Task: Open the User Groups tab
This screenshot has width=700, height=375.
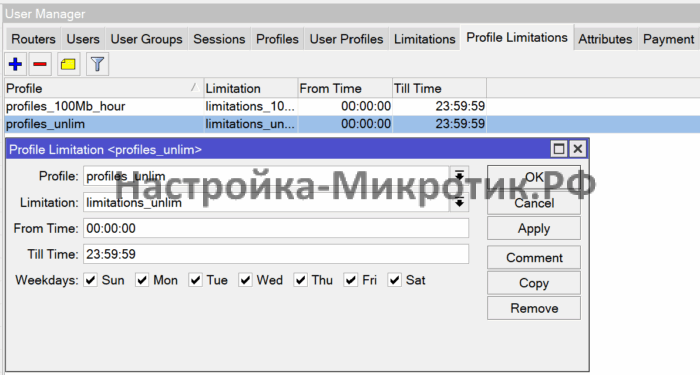Action: pyautogui.click(x=146, y=39)
